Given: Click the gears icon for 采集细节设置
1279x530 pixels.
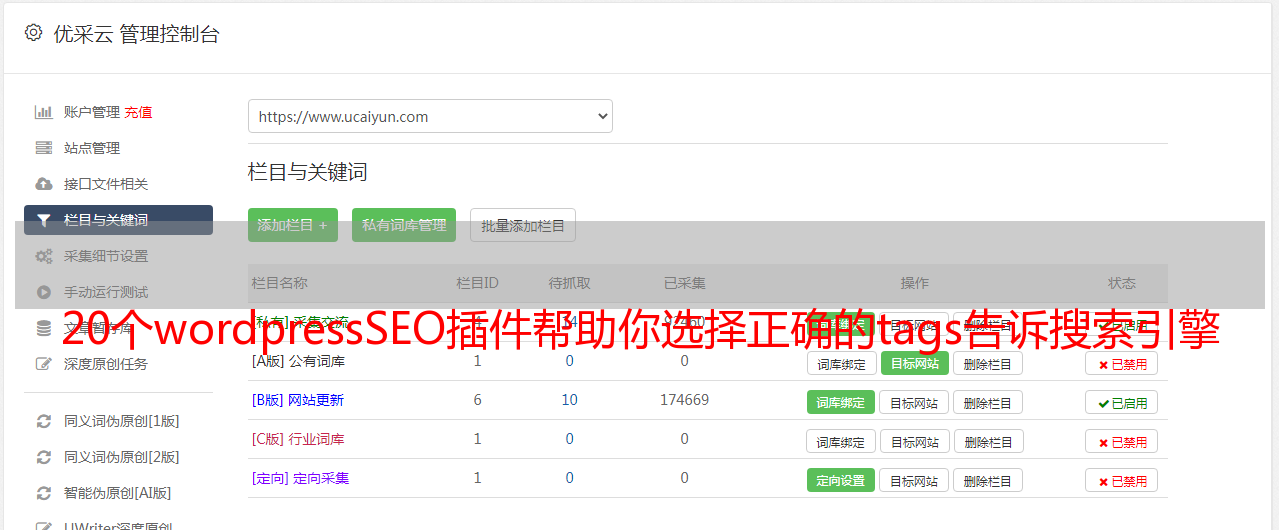Looking at the screenshot, I should 43,256.
